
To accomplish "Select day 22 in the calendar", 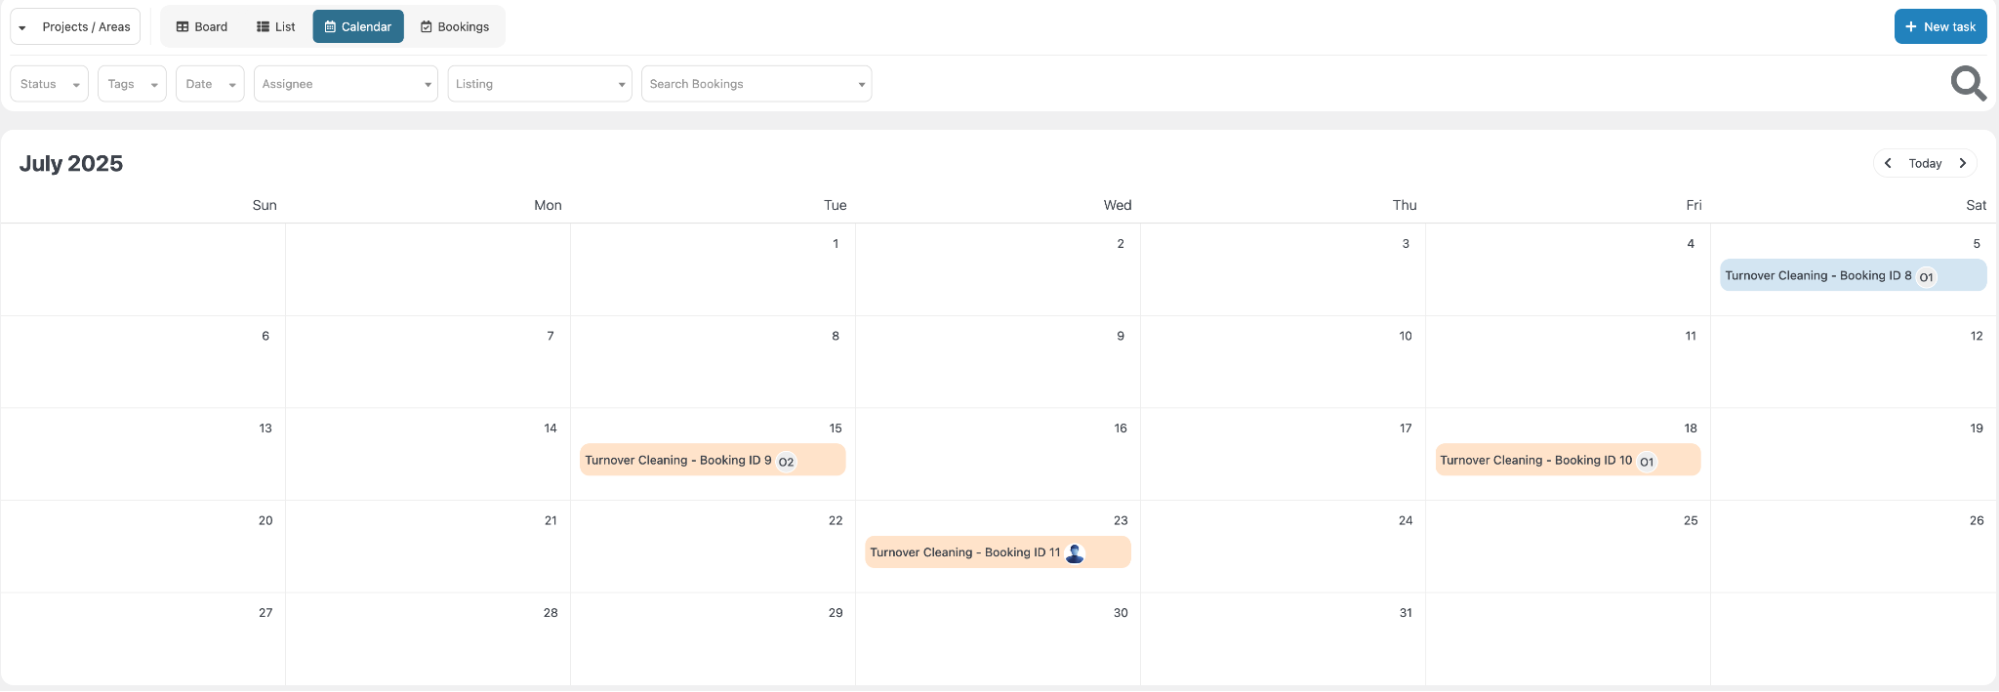I will pyautogui.click(x=835, y=520).
